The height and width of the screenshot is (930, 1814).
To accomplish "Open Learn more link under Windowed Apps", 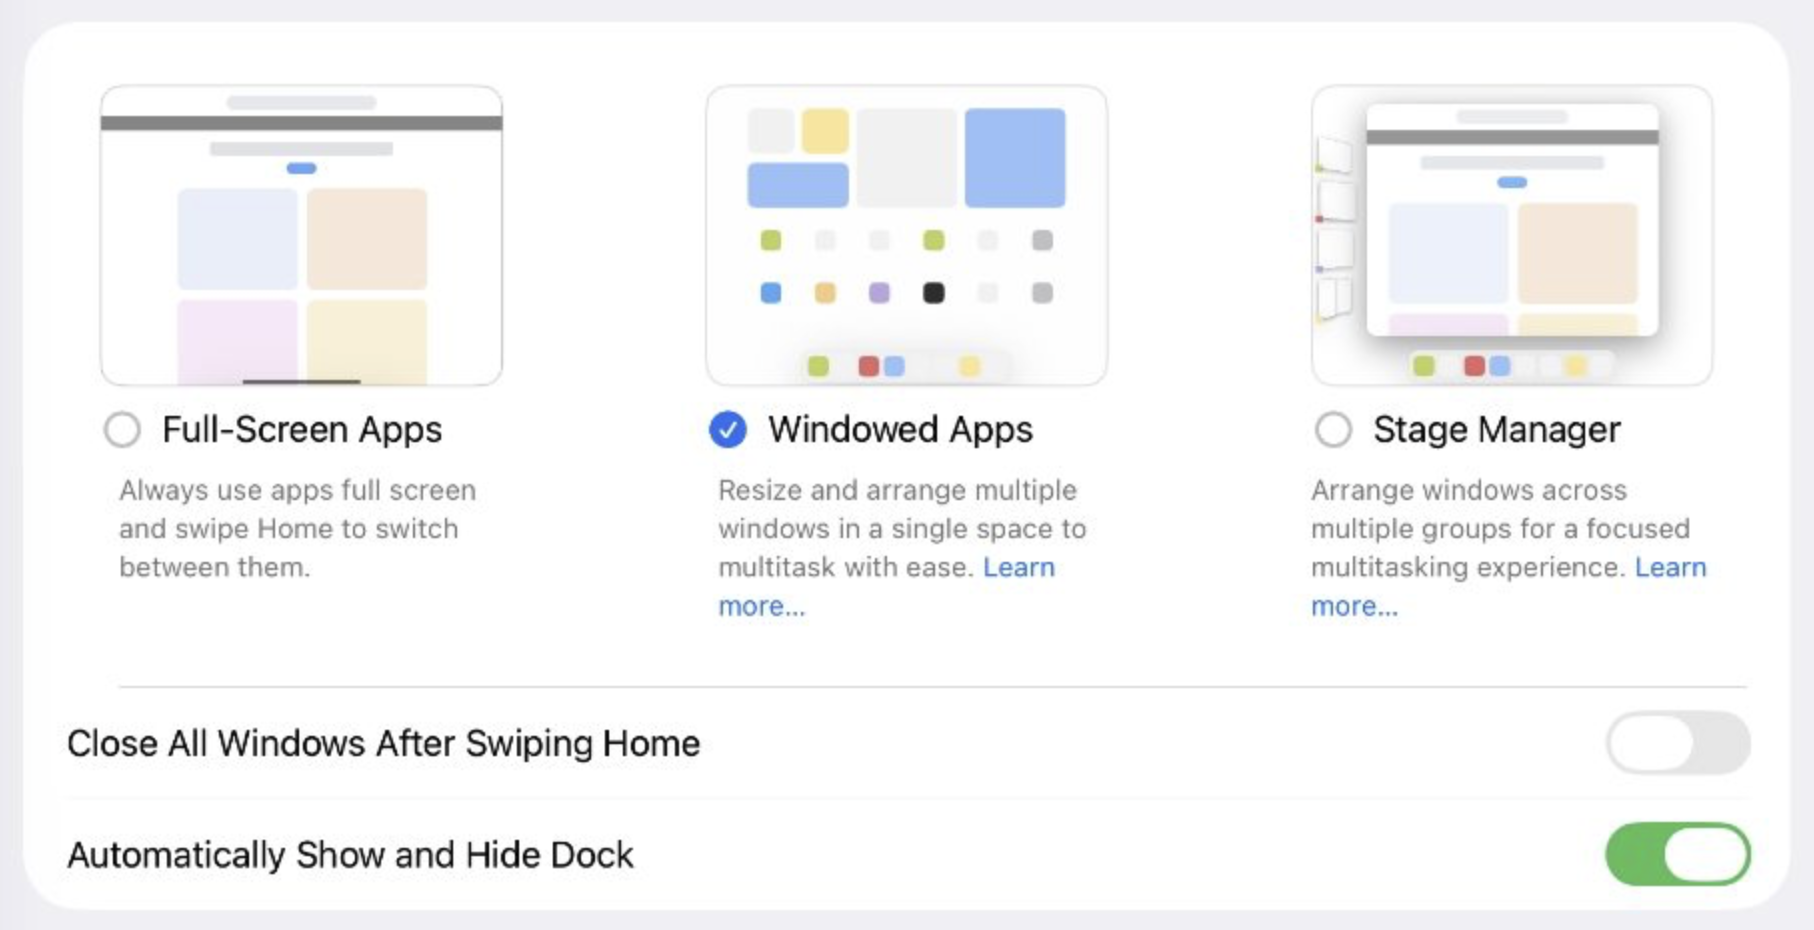I will click(1018, 567).
